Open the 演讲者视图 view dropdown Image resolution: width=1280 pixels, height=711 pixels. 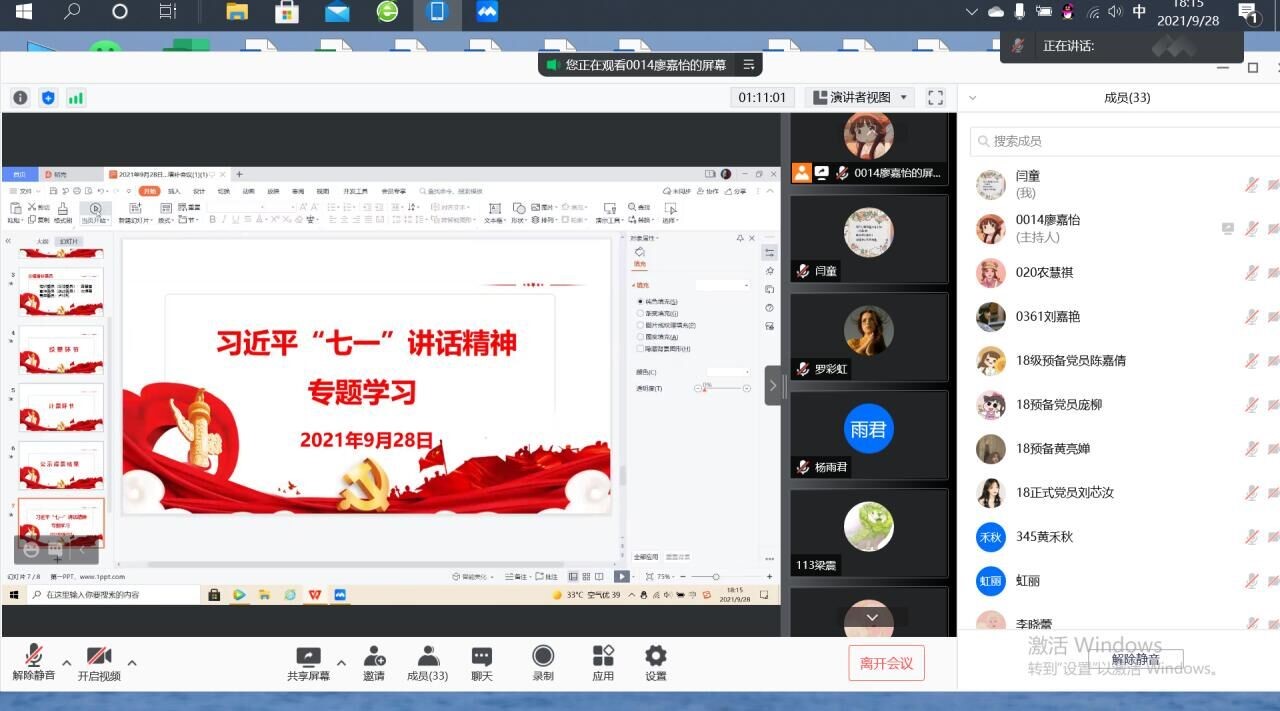859,97
